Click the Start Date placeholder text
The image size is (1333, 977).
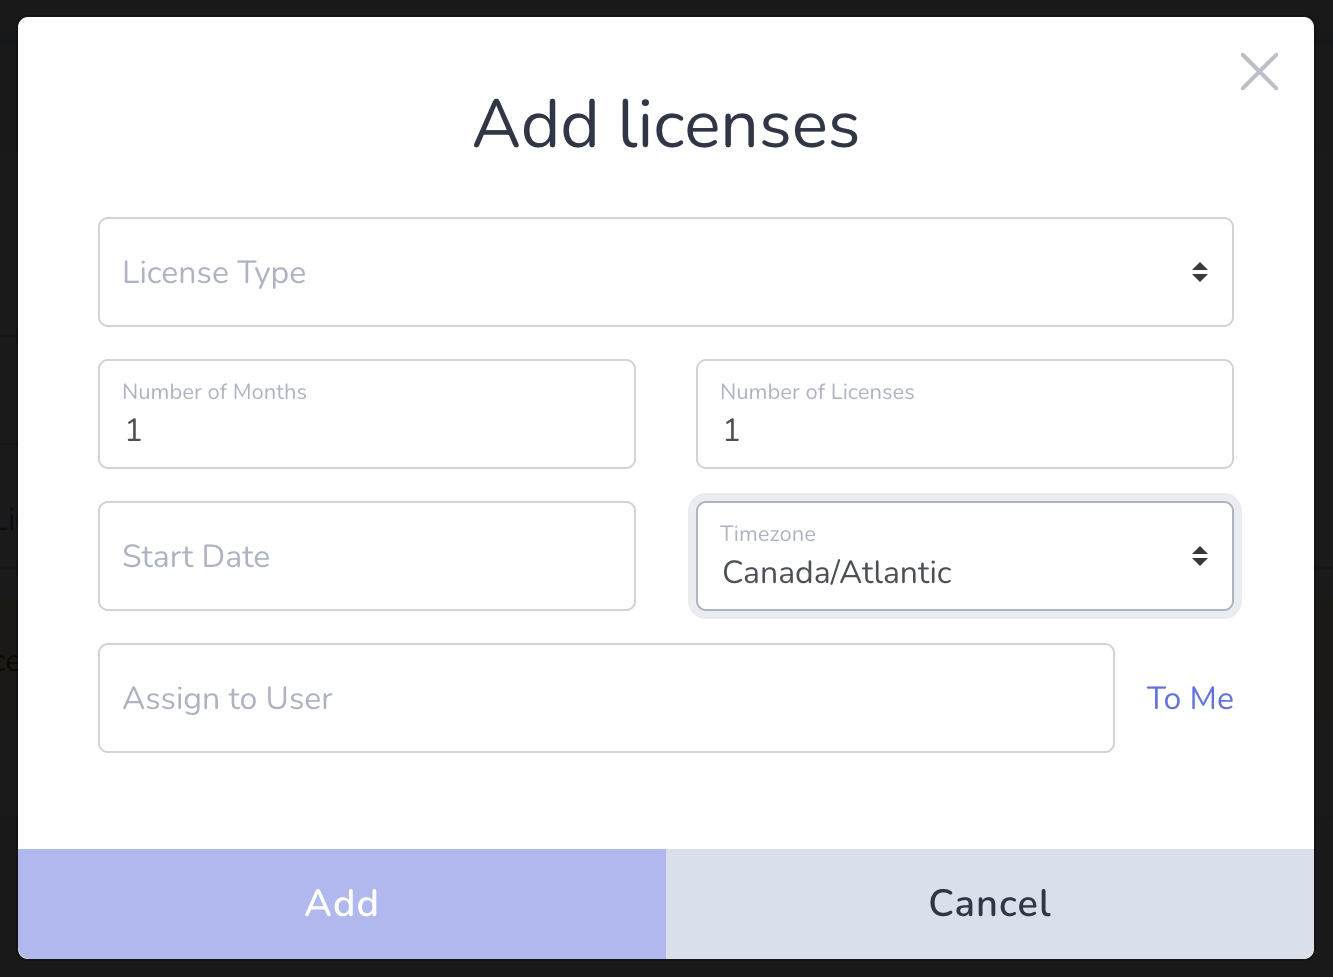click(196, 556)
